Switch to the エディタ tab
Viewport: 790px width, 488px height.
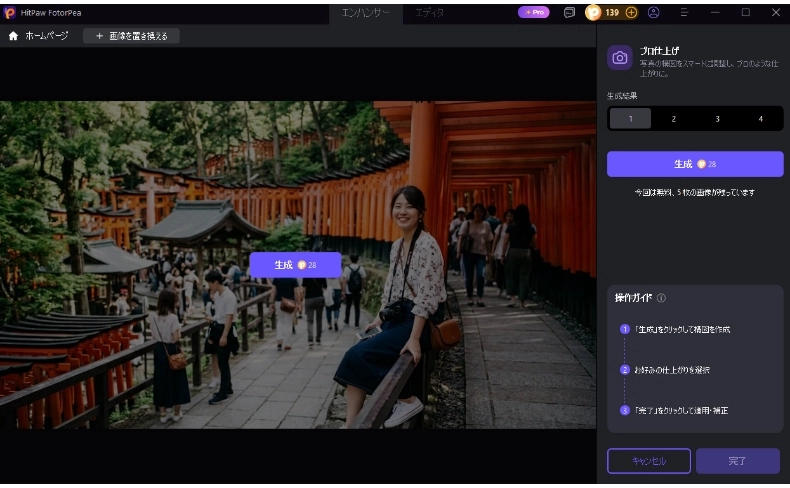429,13
